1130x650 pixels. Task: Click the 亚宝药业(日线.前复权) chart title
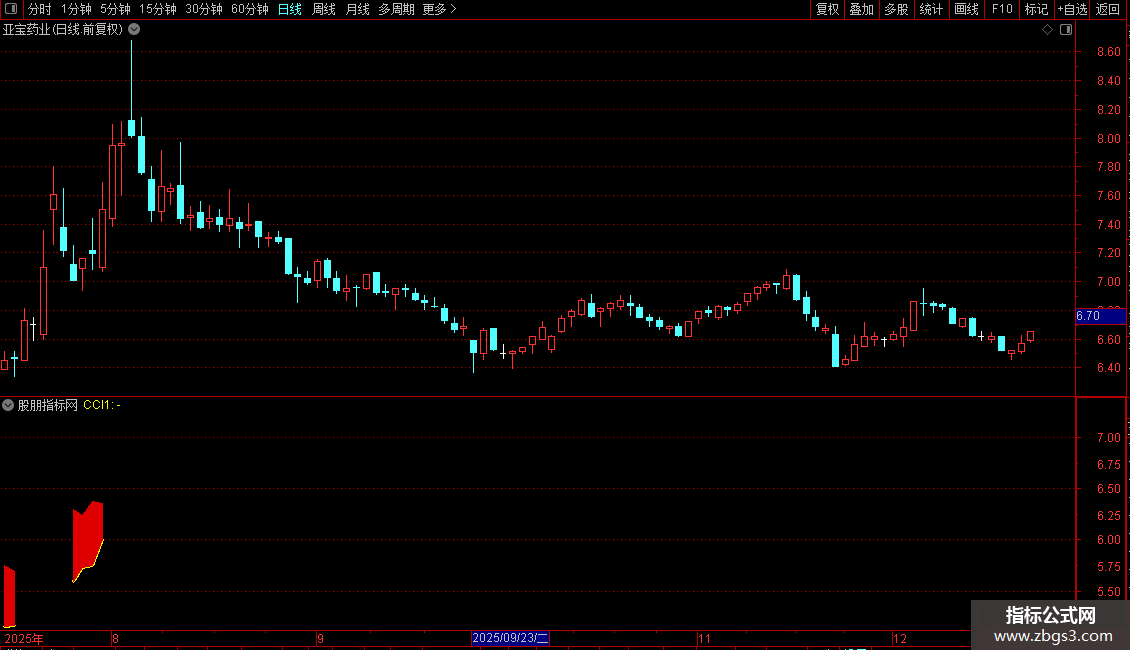(x=63, y=30)
